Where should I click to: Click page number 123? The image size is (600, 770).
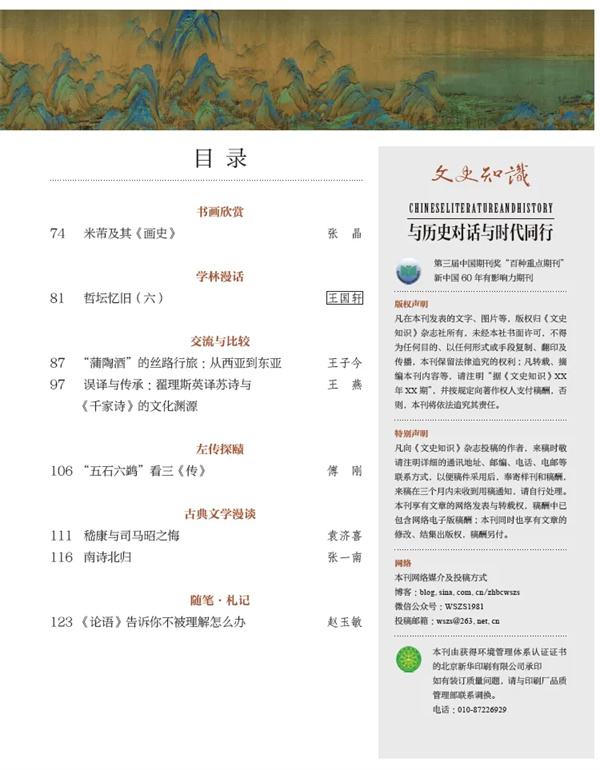(x=61, y=622)
